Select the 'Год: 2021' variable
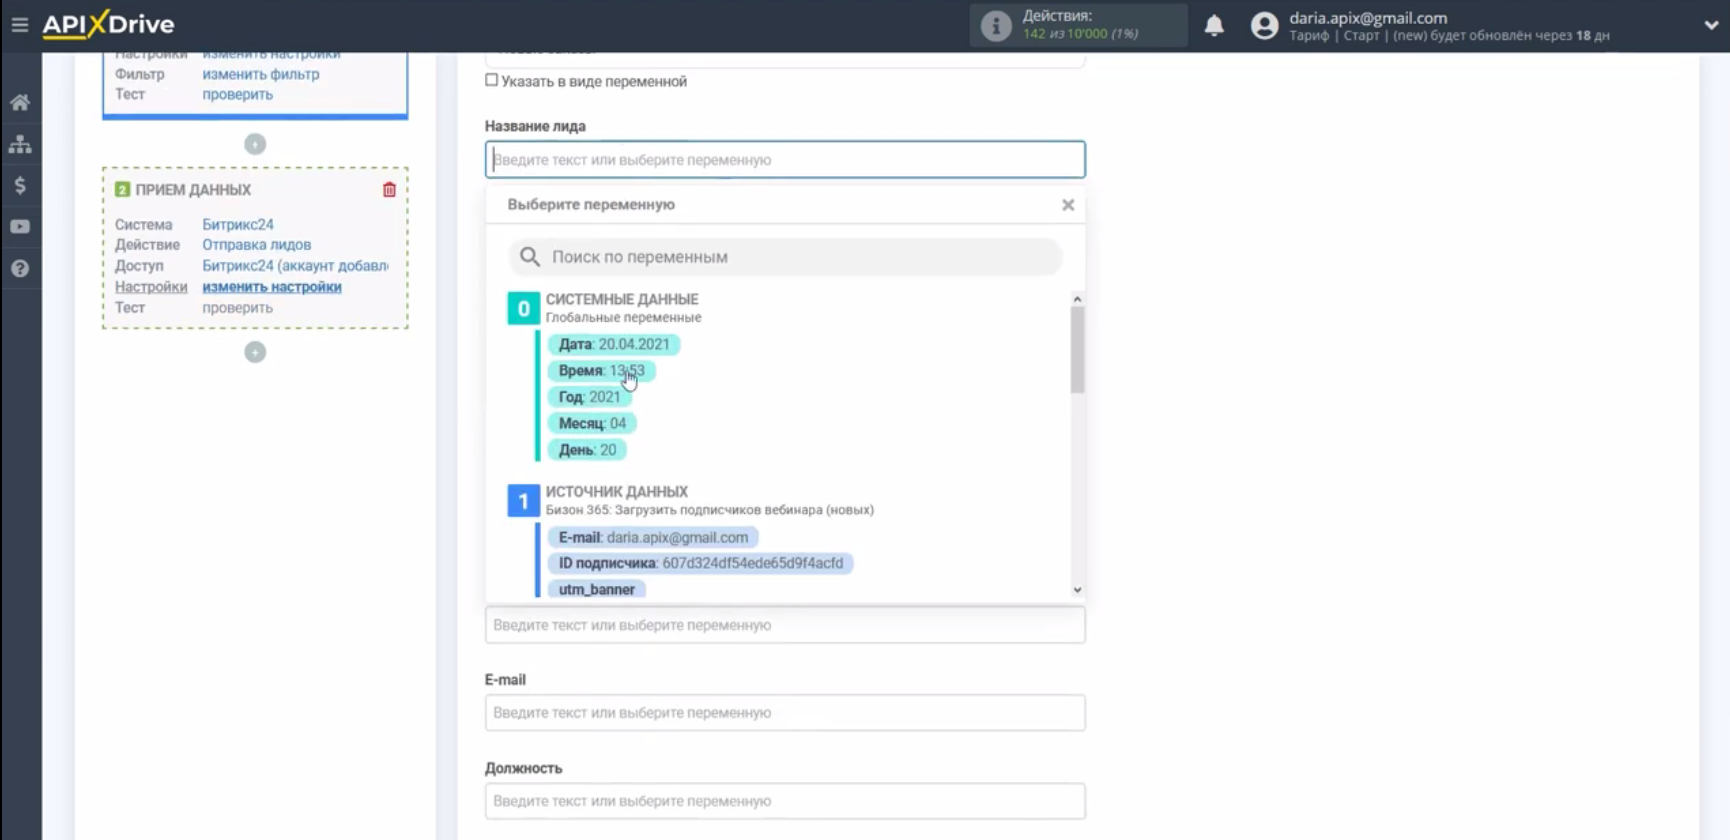 pyautogui.click(x=589, y=397)
